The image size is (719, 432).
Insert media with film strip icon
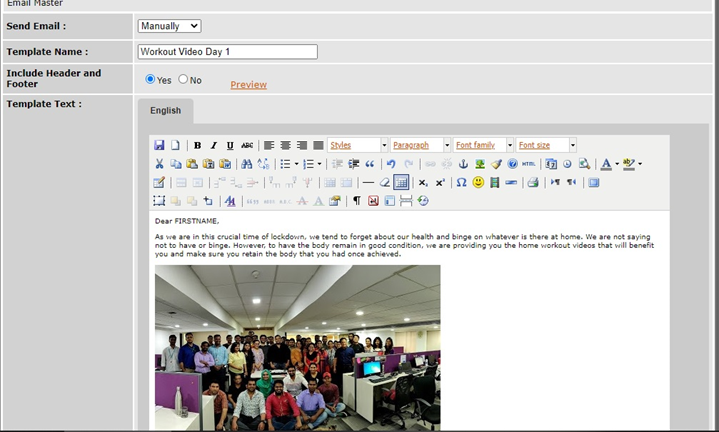tap(494, 183)
